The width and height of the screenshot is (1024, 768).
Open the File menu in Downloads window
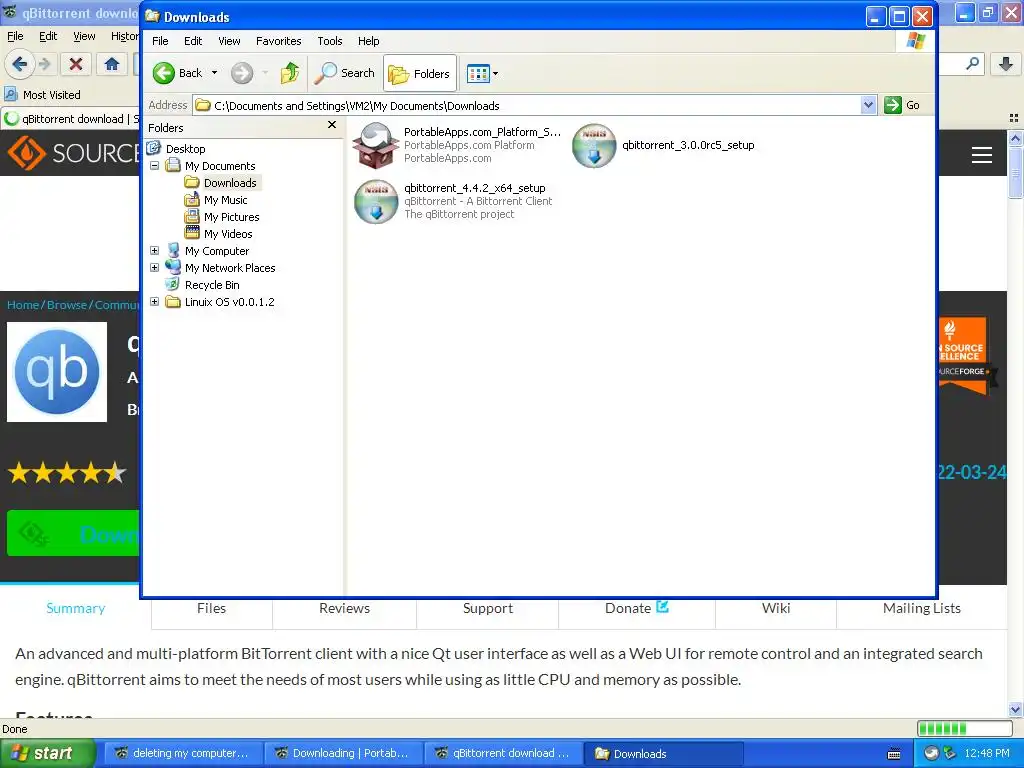pos(160,41)
